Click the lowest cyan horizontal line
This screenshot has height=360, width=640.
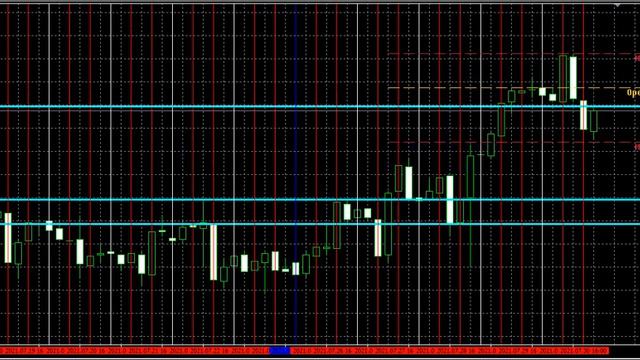pos(320,224)
